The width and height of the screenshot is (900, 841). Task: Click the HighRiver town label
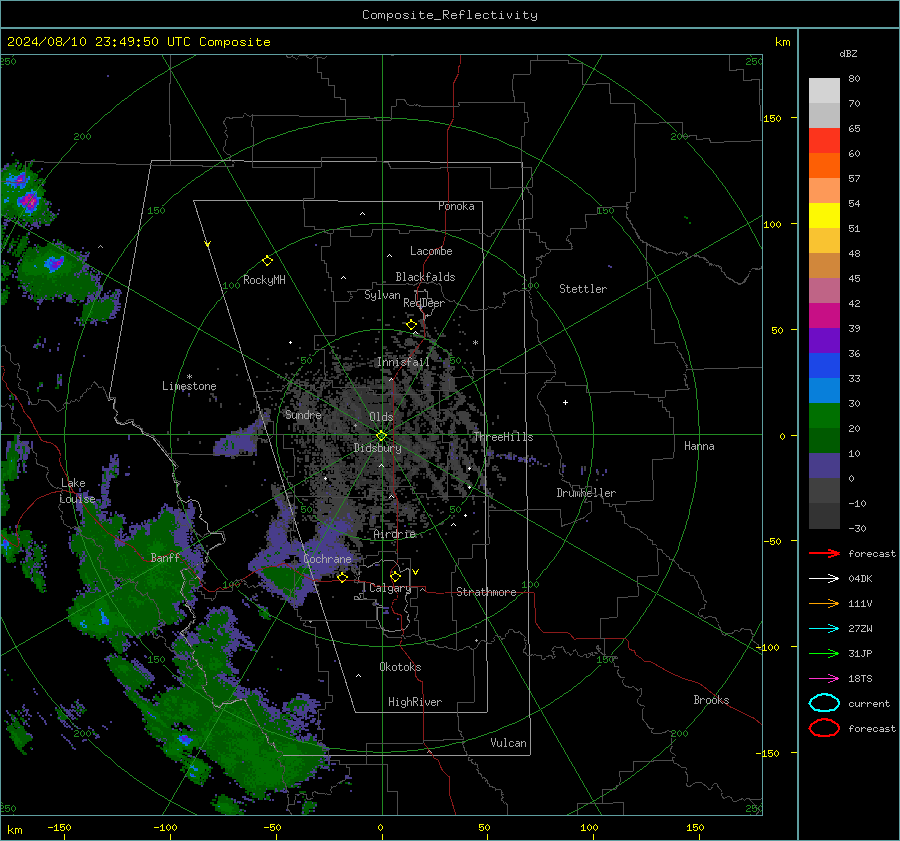[x=415, y=702]
